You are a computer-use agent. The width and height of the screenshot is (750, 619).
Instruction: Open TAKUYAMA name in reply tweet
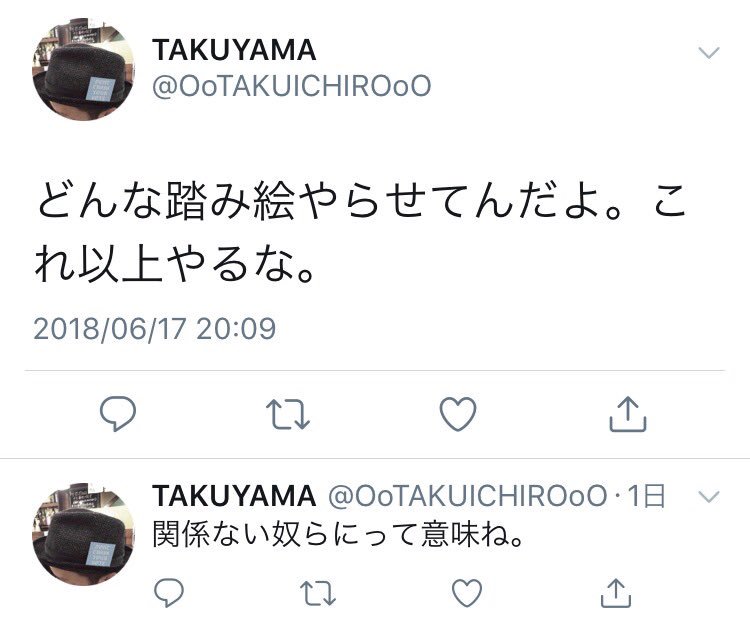(x=234, y=496)
